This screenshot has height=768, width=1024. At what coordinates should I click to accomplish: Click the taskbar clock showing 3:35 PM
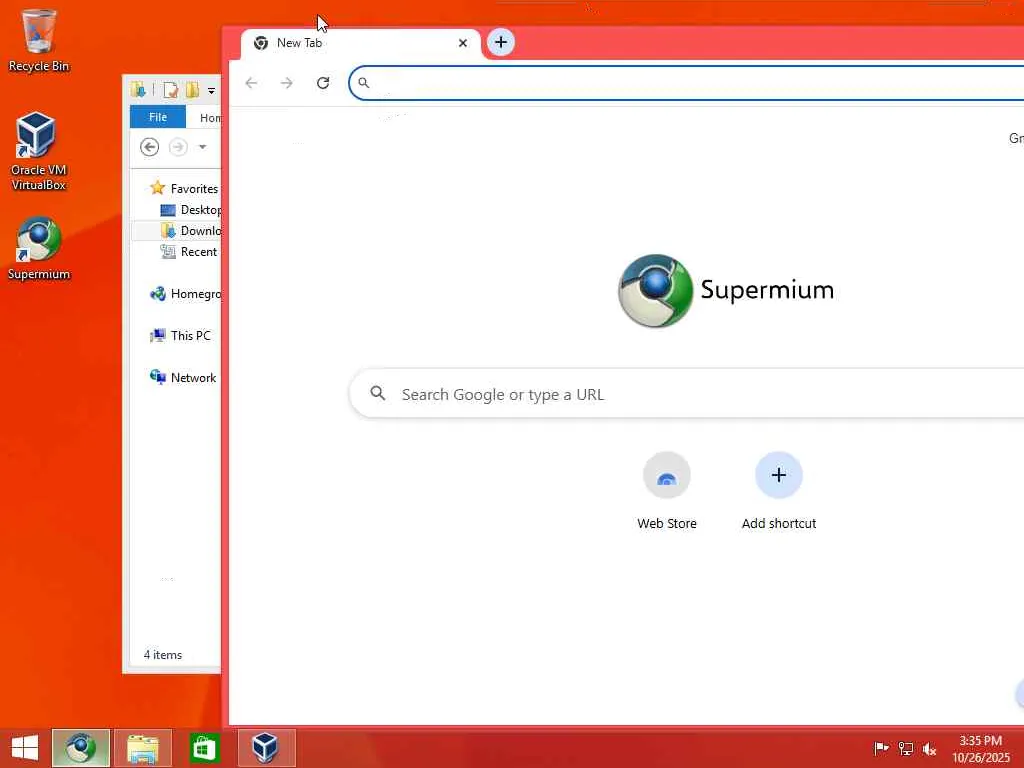980,749
